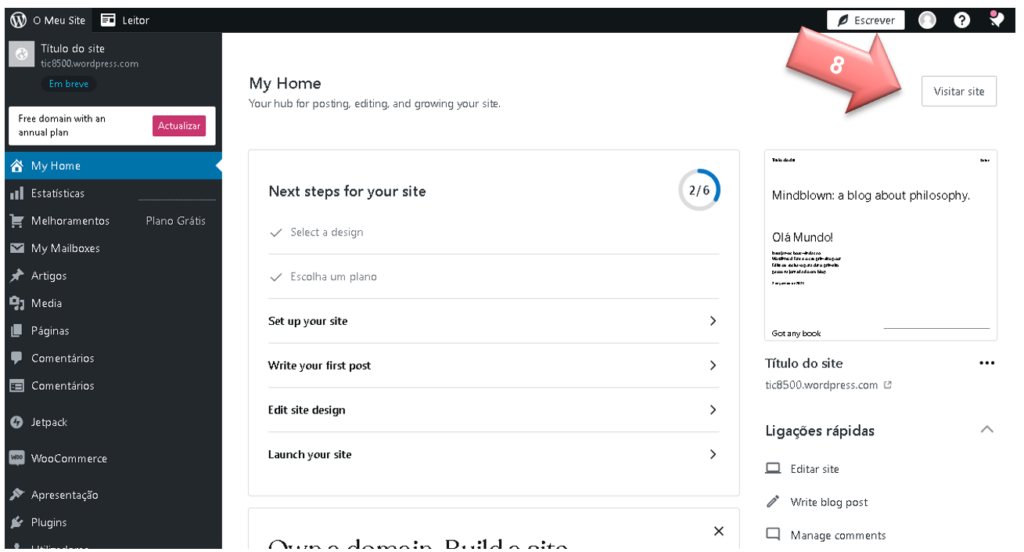1024x552 pixels.
Task: Expand the Write your first post step
Action: pos(493,365)
